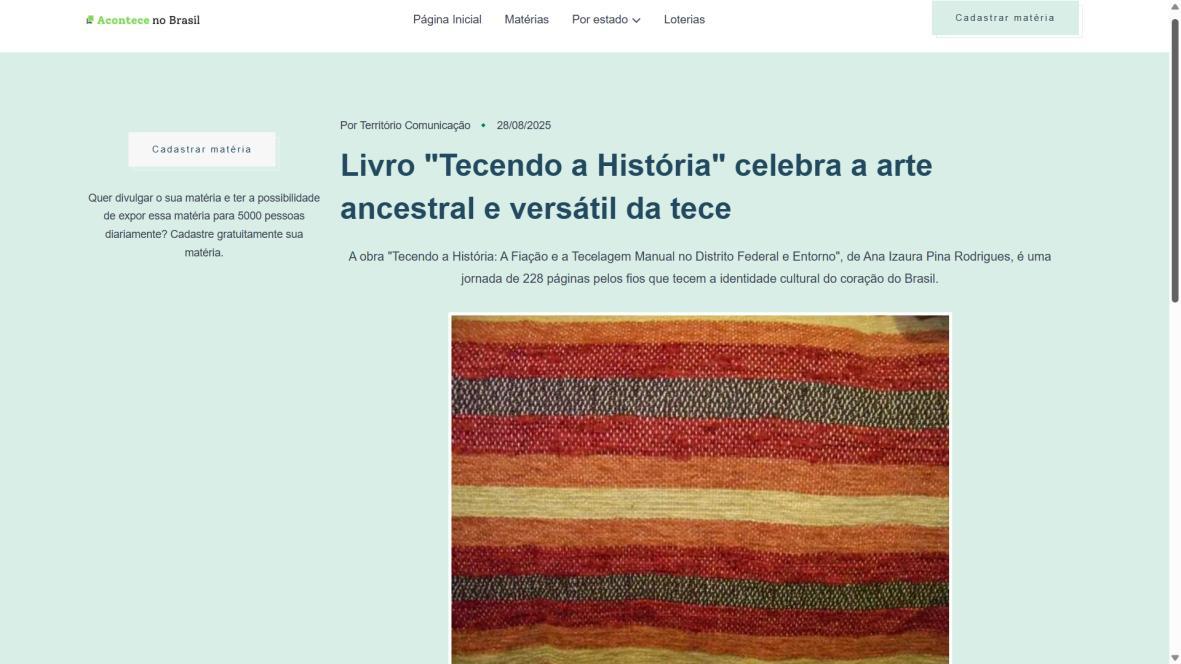This screenshot has height=664, width=1181.
Task: Click the Cadastrar matéria button in the header
Action: tap(1005, 18)
